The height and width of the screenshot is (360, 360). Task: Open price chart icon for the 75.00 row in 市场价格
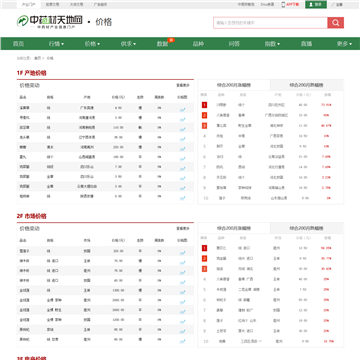pos(183,272)
